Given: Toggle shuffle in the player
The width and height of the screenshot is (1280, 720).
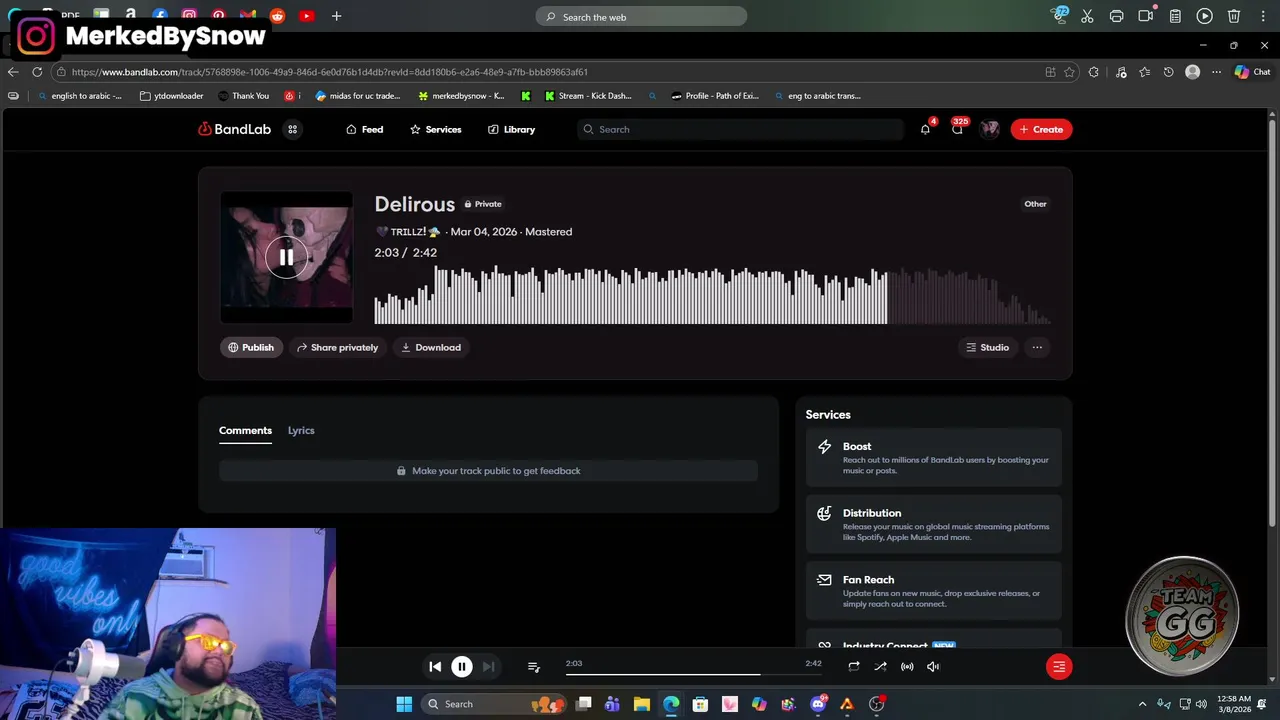Looking at the screenshot, I should (880, 666).
